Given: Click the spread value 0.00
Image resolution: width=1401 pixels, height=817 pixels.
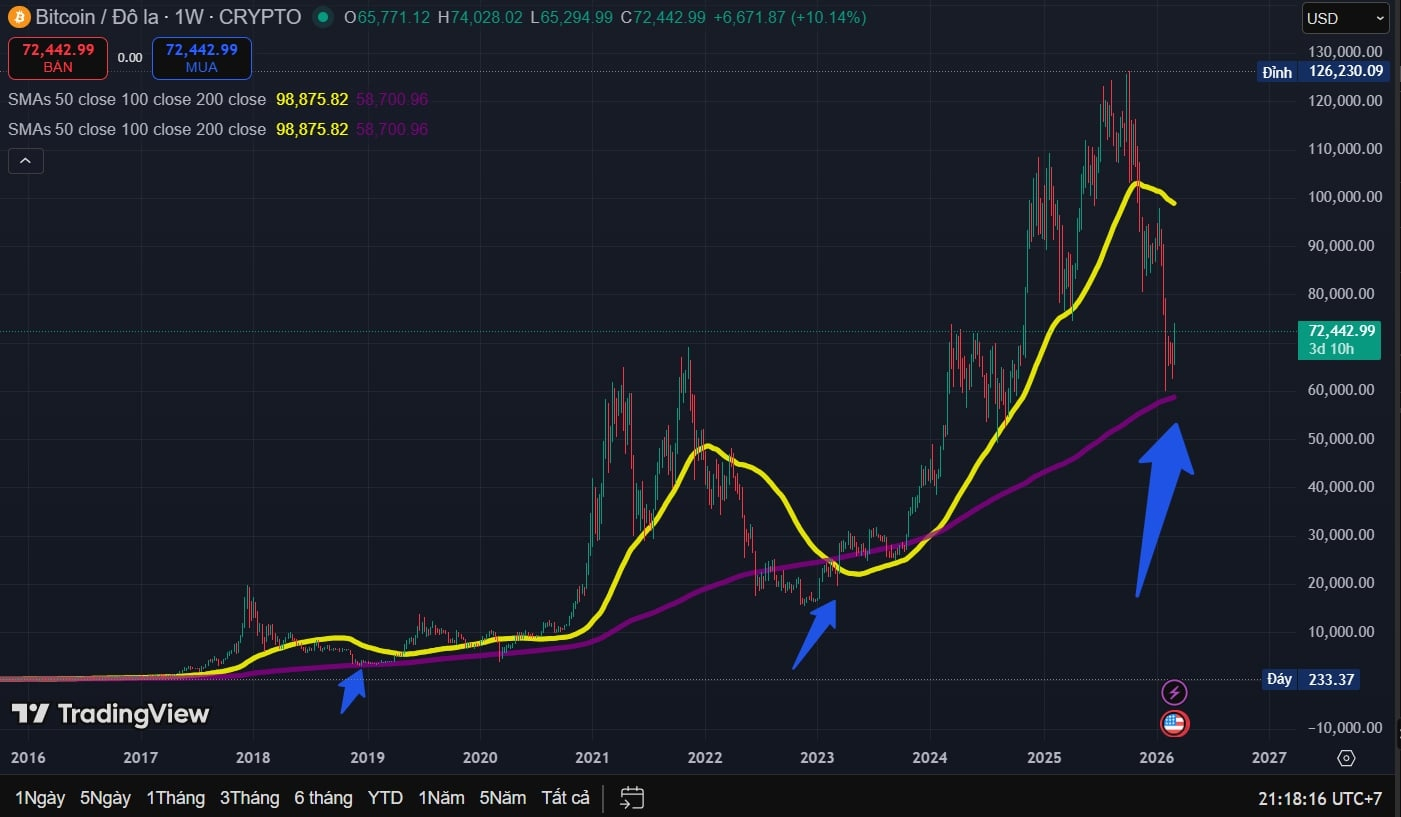Looking at the screenshot, I should click(x=130, y=58).
